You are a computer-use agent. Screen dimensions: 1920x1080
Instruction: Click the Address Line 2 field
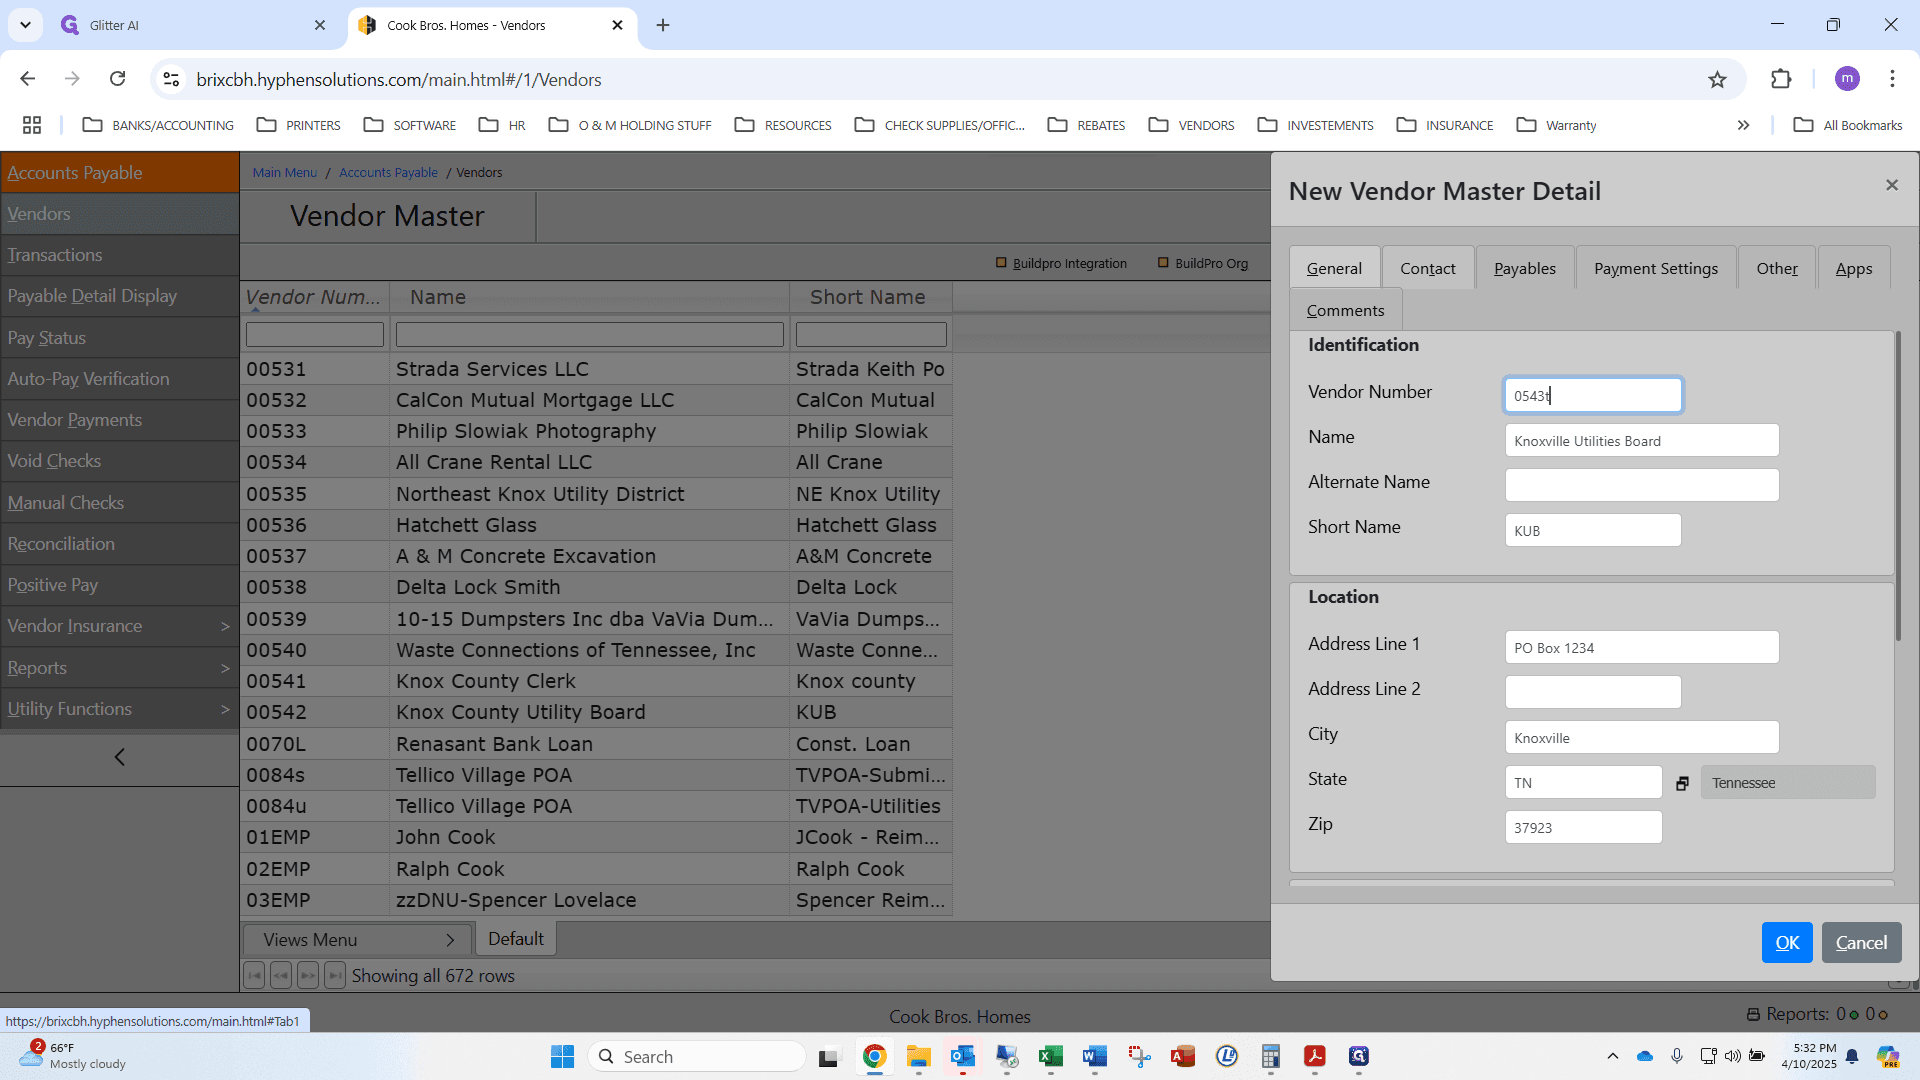1593,692
